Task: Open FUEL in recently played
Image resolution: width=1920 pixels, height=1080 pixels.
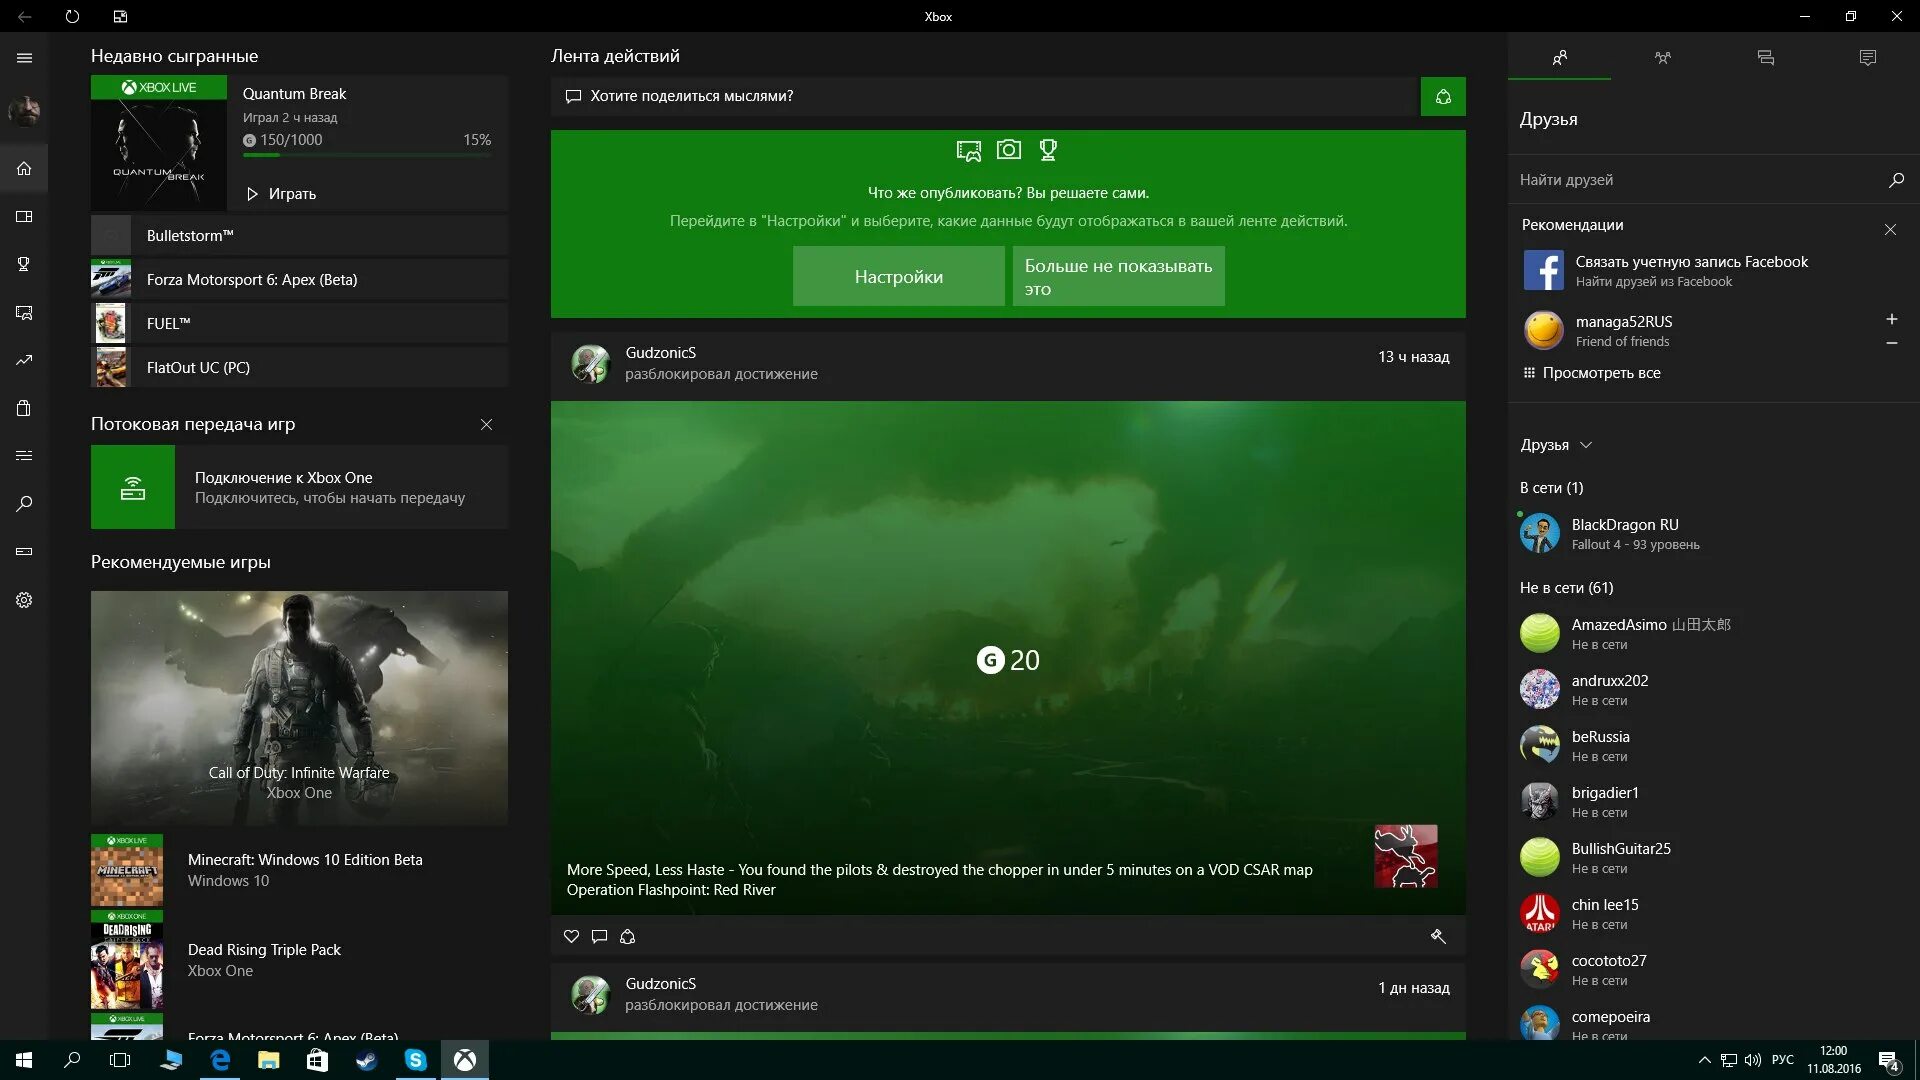Action: point(299,324)
